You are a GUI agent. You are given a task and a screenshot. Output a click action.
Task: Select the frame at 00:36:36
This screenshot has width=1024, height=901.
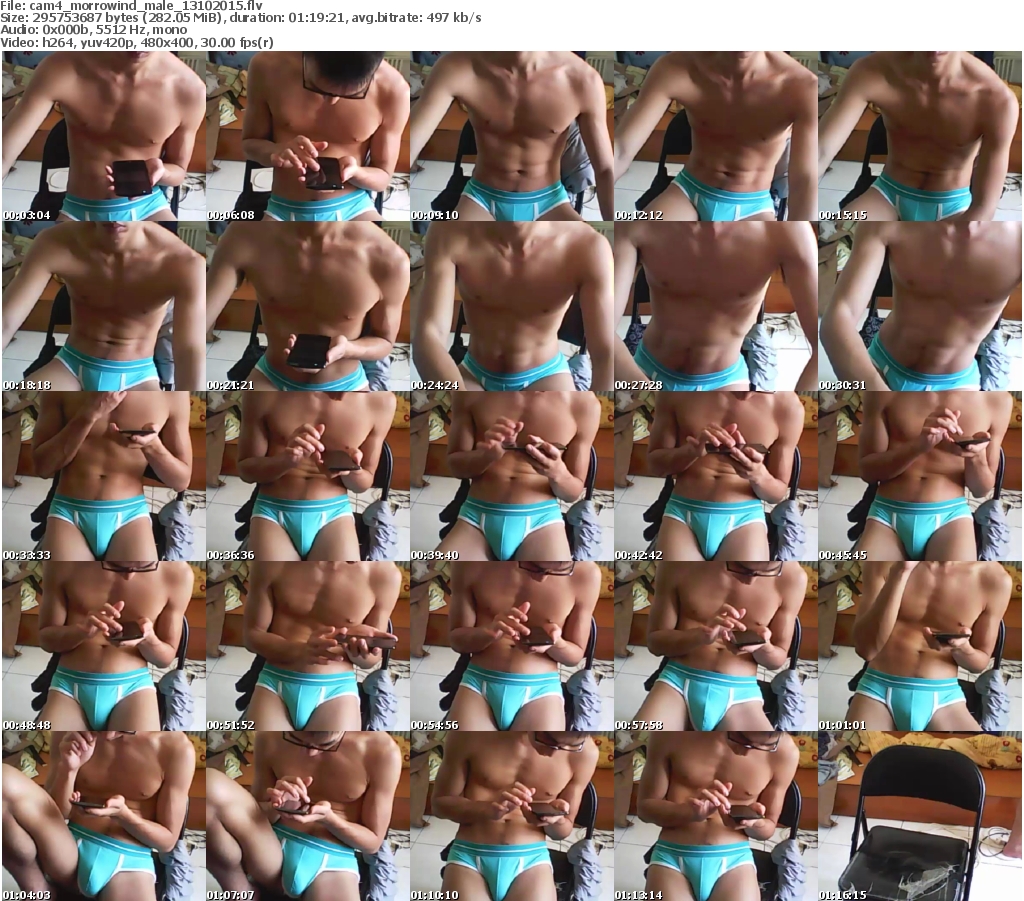308,476
